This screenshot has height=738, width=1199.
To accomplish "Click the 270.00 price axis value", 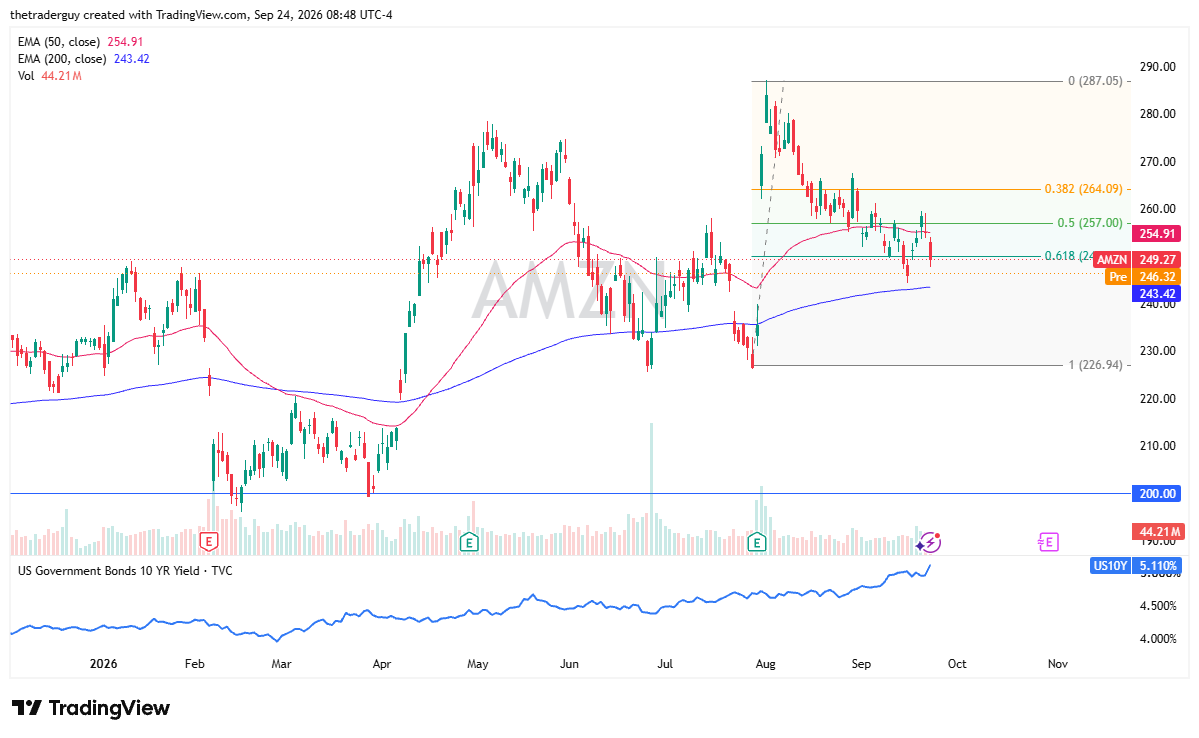I will coord(1158,161).
